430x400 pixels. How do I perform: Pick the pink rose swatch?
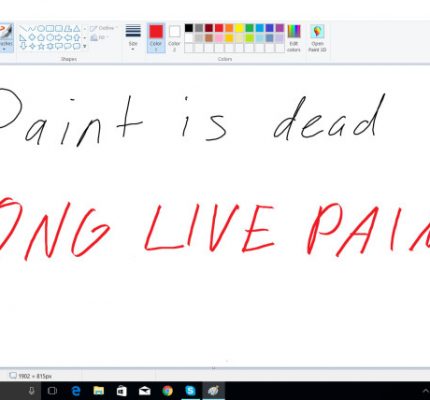(x=219, y=38)
